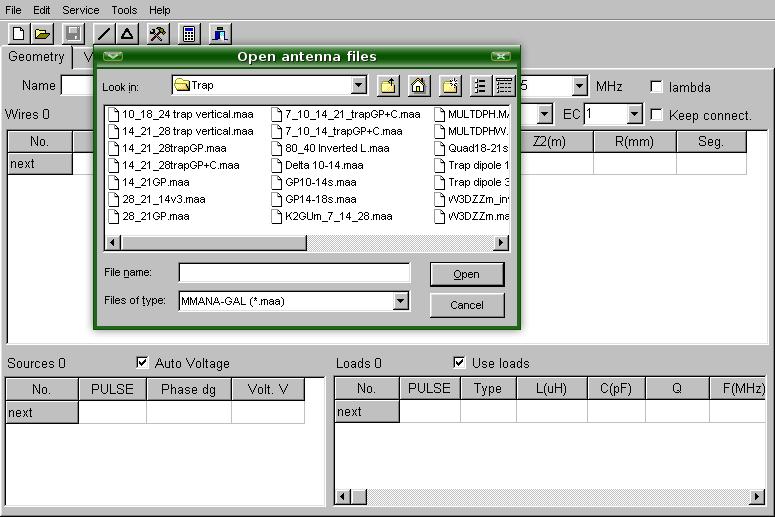Switch to detailed file view

(504, 86)
